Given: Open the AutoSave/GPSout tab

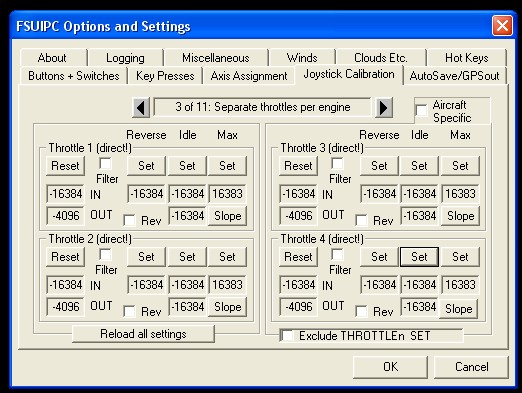Looking at the screenshot, I should pyautogui.click(x=455, y=76).
